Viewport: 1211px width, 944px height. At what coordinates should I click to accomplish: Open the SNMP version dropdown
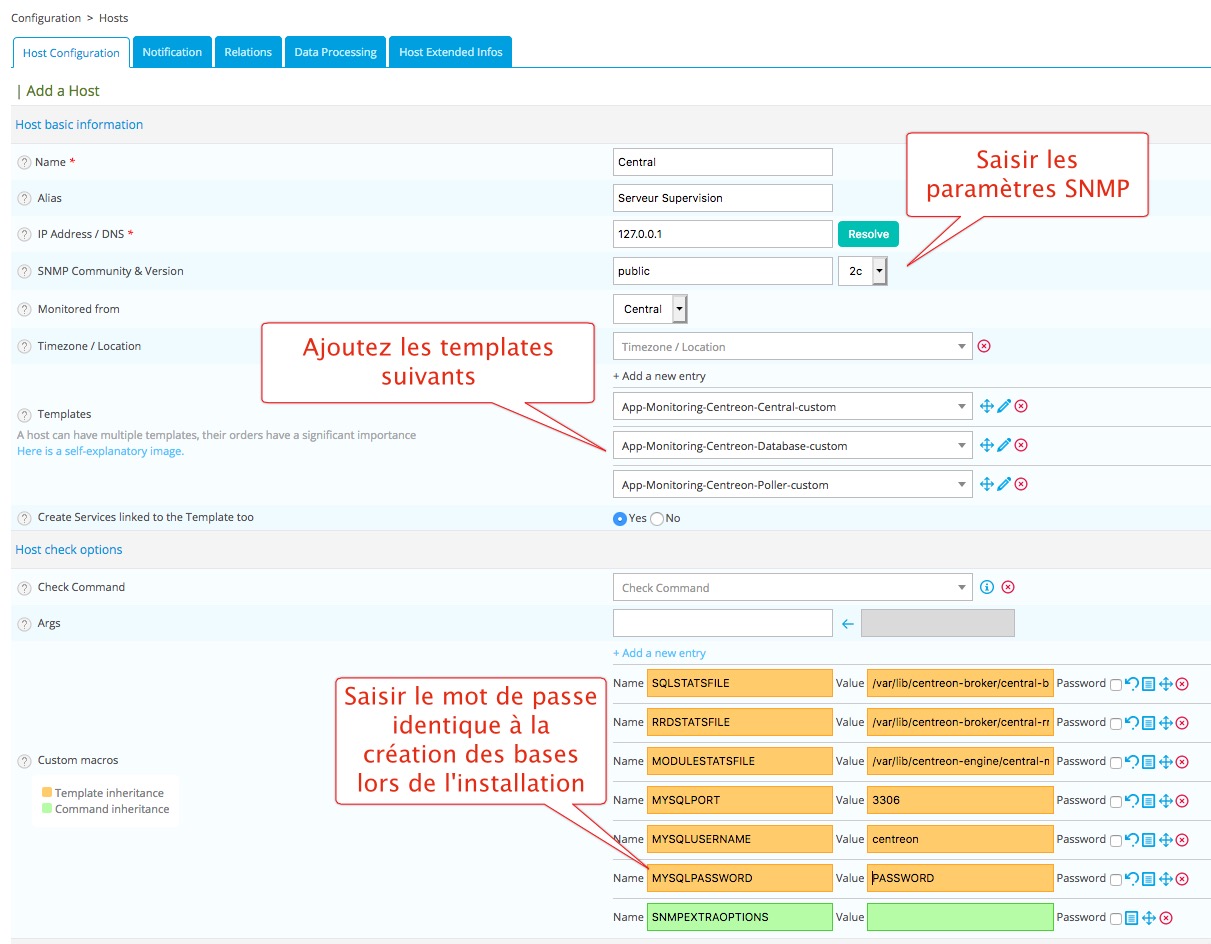862,271
